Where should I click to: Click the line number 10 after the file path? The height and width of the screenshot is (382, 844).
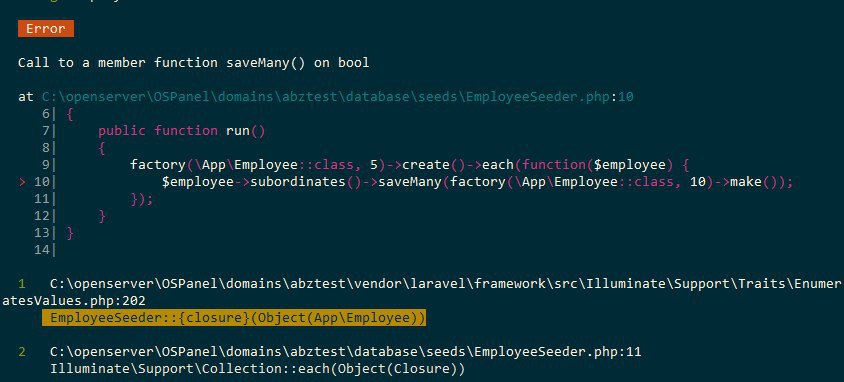click(x=626, y=97)
